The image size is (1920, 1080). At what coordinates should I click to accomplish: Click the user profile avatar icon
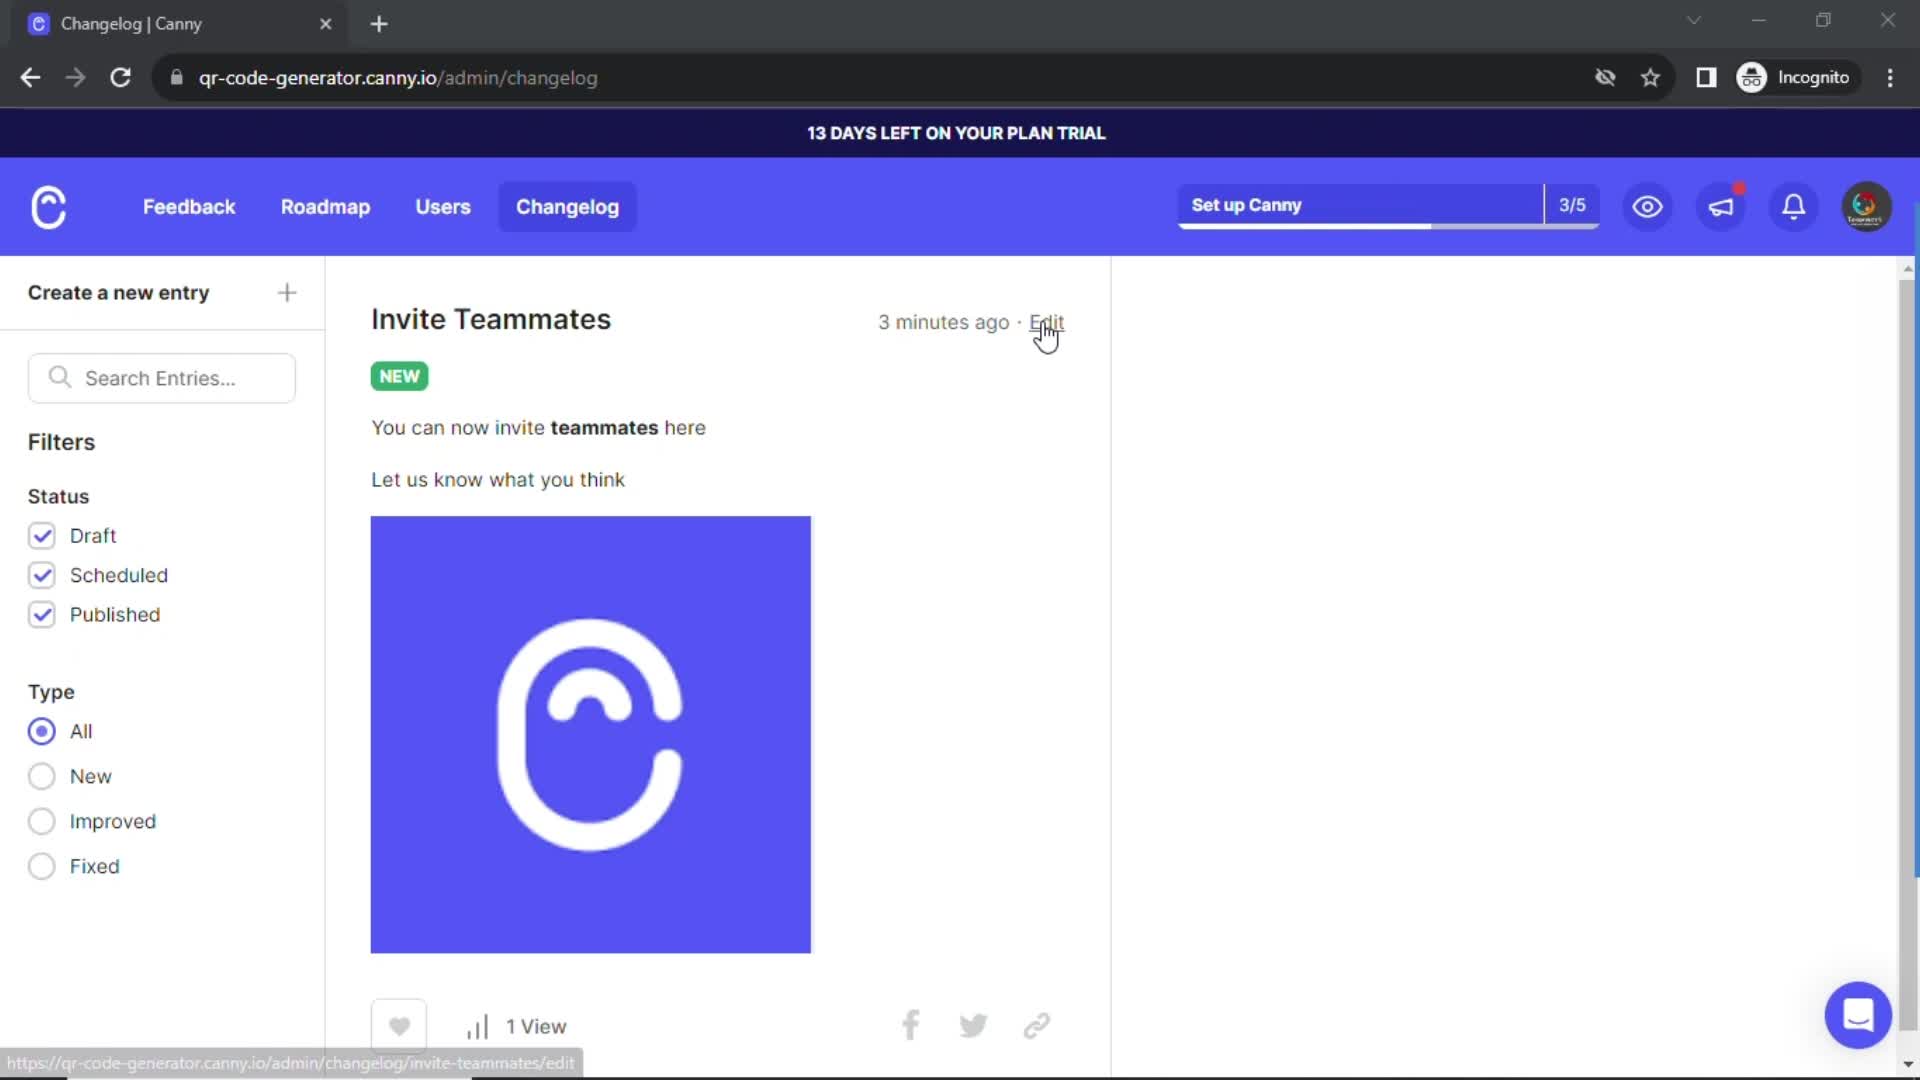pyautogui.click(x=1866, y=206)
